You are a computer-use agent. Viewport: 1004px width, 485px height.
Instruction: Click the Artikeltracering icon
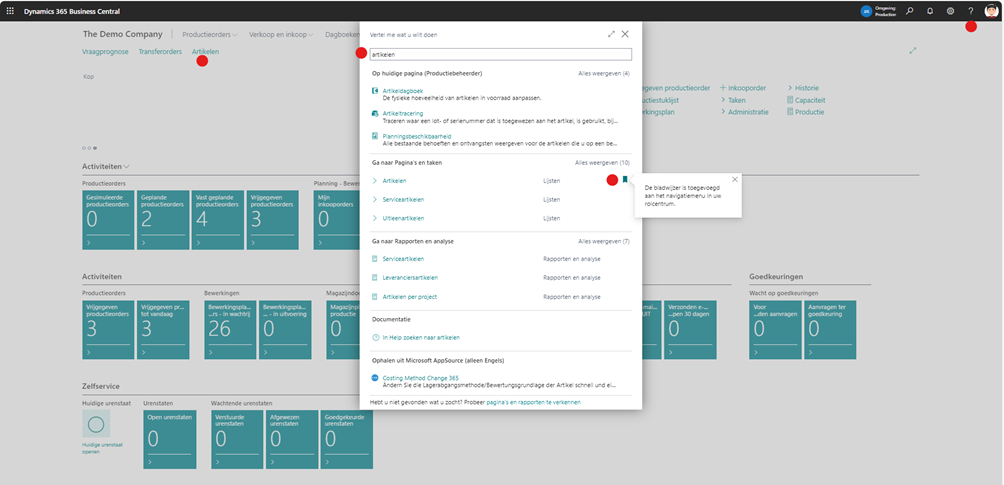click(375, 113)
